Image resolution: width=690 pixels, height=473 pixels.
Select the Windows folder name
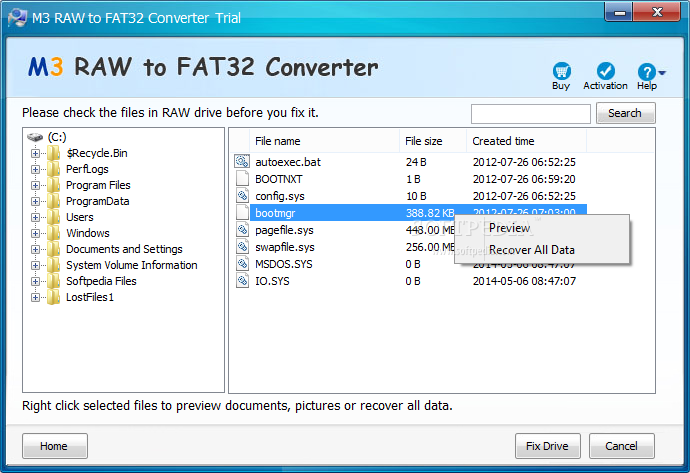88,233
